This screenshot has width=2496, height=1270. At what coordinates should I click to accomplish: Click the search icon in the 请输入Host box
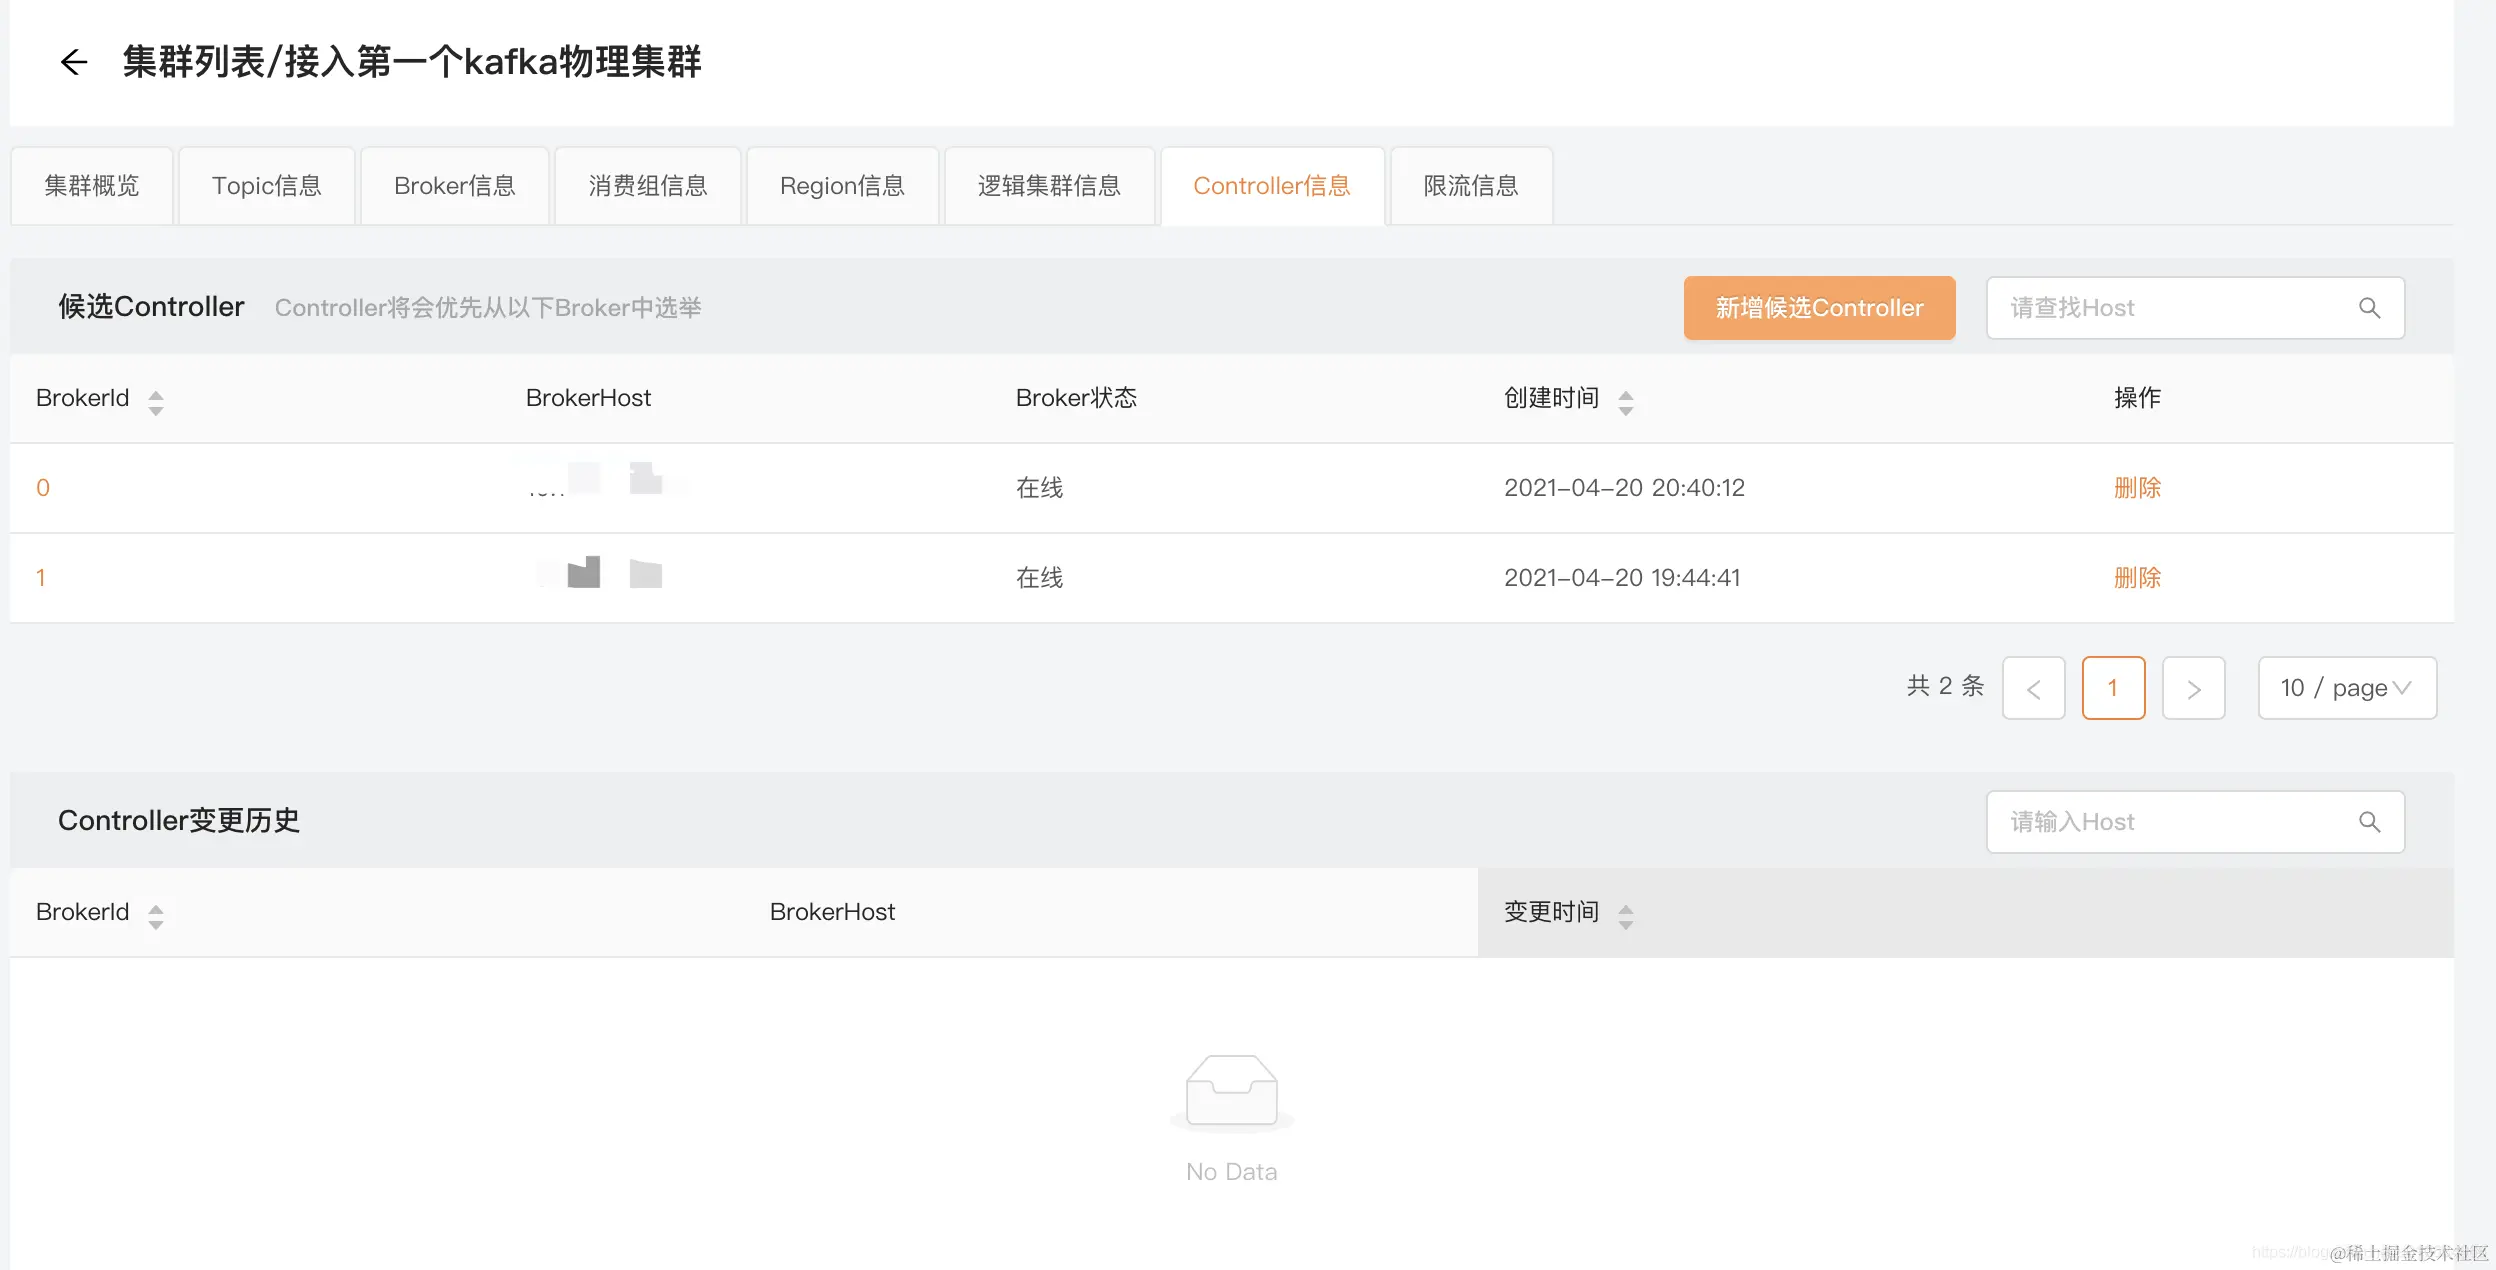pyautogui.click(x=2369, y=821)
